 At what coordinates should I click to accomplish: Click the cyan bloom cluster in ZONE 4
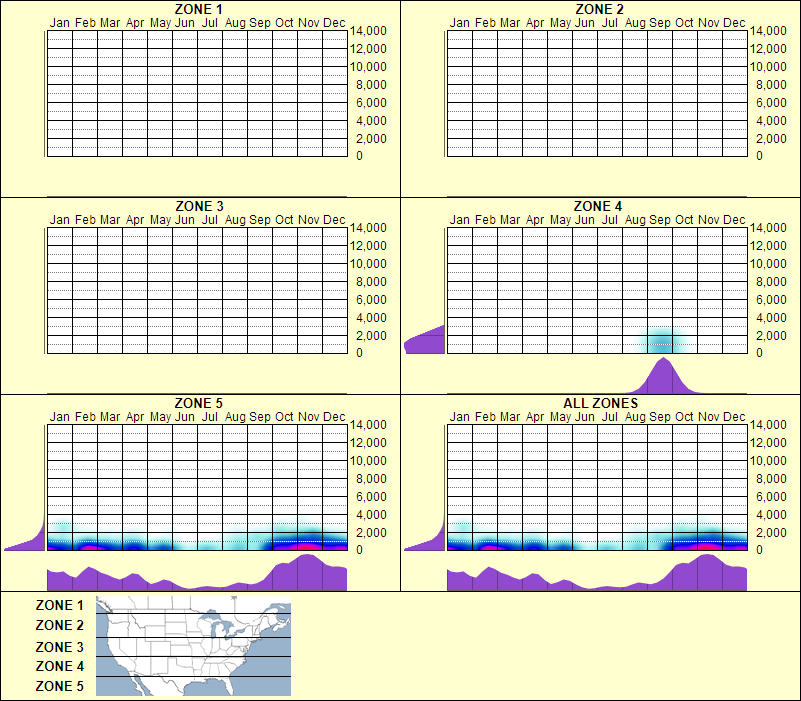click(660, 342)
